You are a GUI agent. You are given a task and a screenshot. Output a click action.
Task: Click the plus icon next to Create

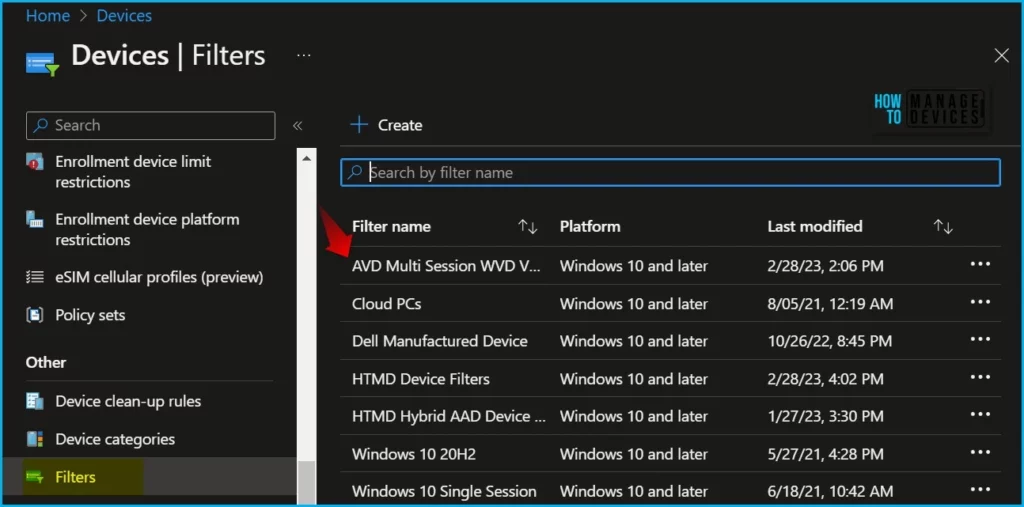[x=359, y=125]
